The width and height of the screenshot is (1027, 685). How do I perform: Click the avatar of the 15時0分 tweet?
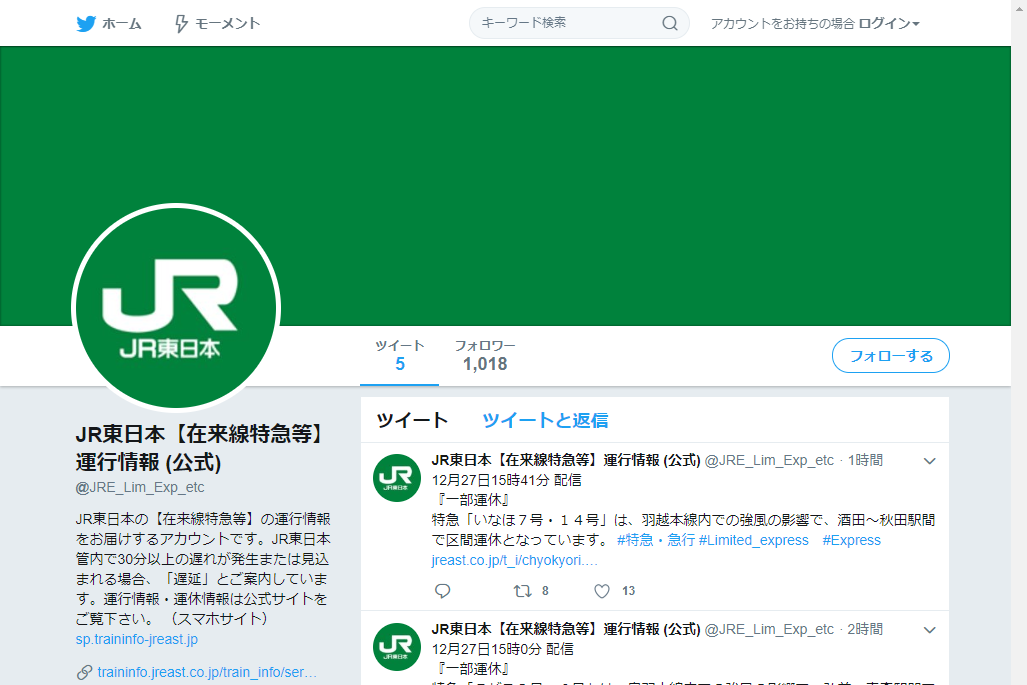click(397, 647)
